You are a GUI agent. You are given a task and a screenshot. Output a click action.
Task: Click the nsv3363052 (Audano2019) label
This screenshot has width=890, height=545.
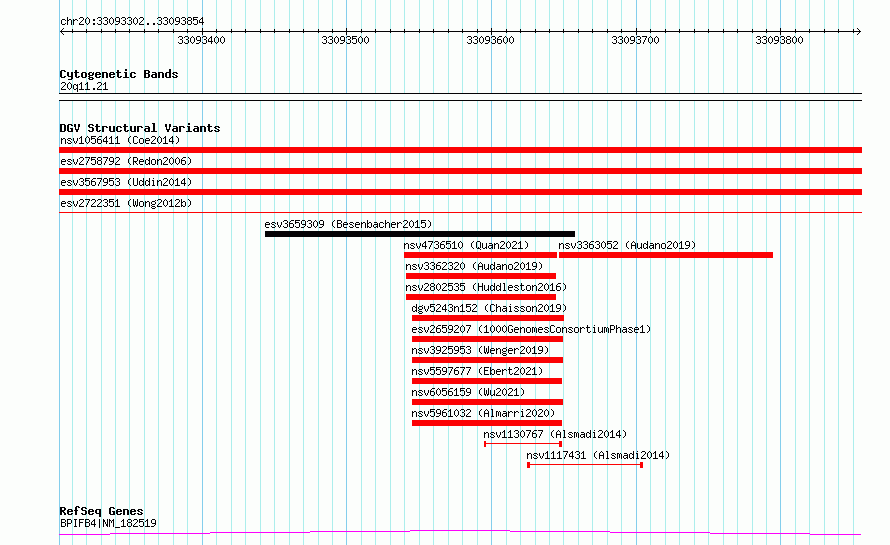(627, 245)
